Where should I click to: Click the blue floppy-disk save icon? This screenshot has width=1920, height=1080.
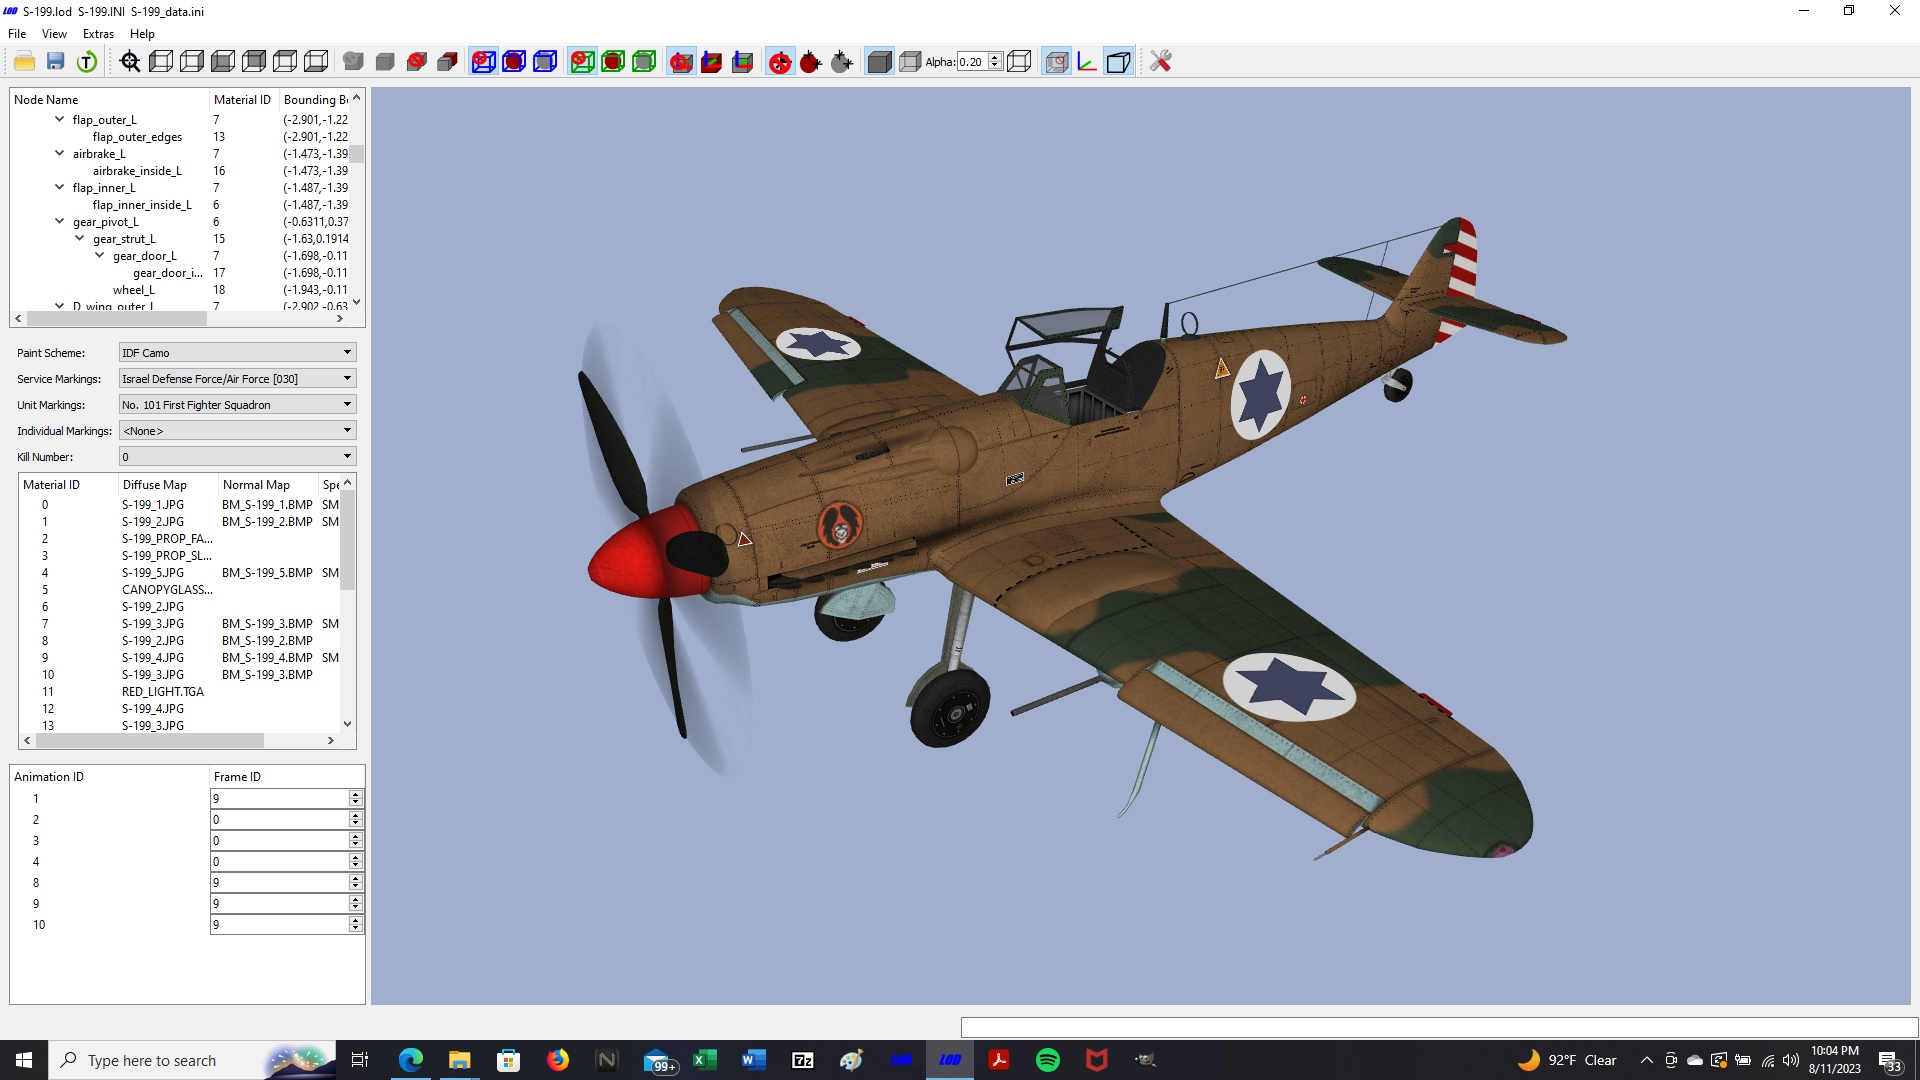[56, 62]
